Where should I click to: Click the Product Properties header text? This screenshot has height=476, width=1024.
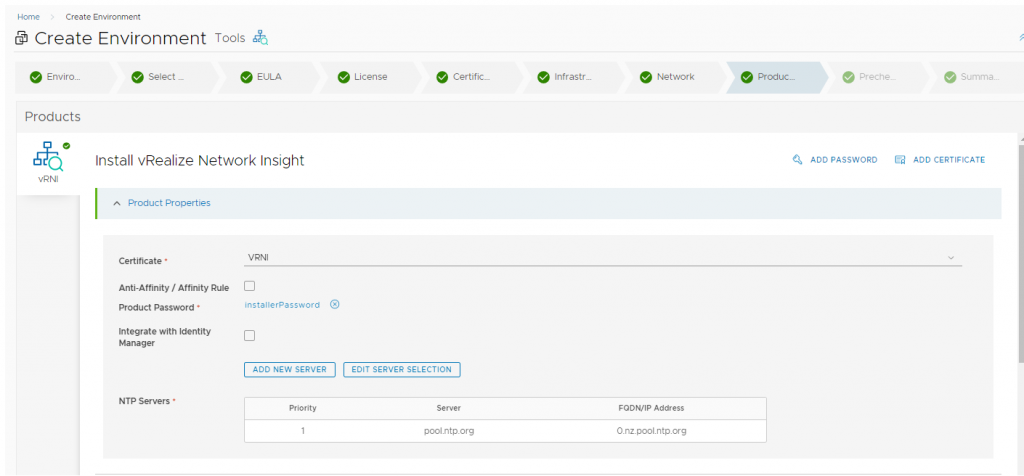pos(169,203)
